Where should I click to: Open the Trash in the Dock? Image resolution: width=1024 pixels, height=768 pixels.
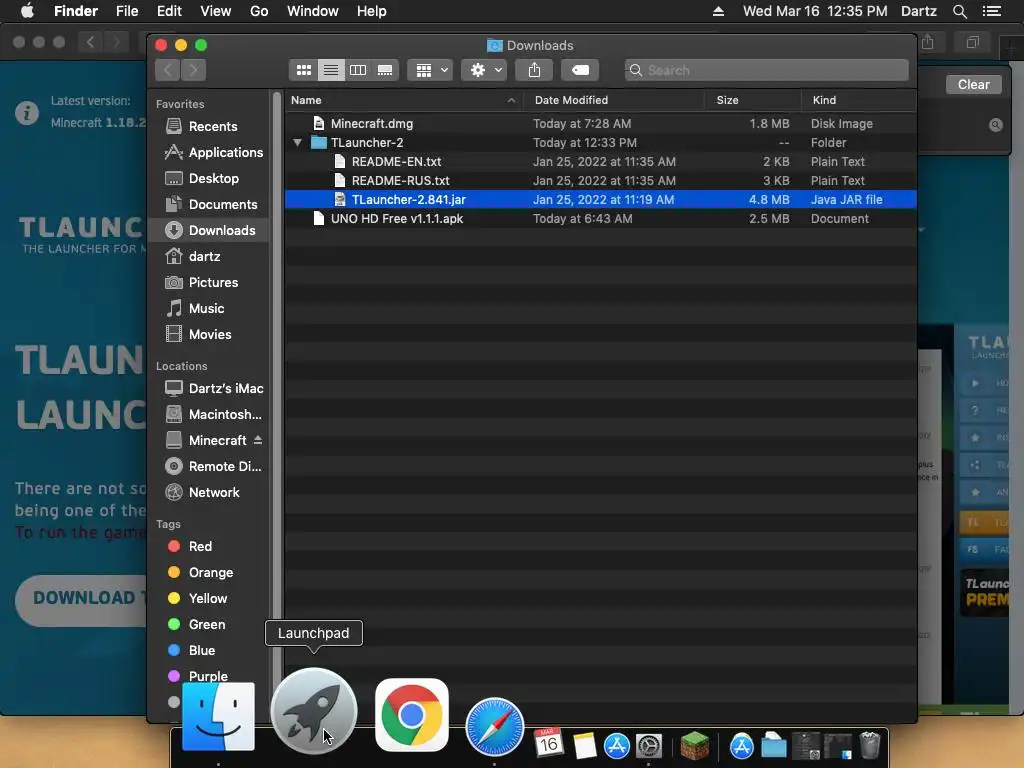click(870, 746)
